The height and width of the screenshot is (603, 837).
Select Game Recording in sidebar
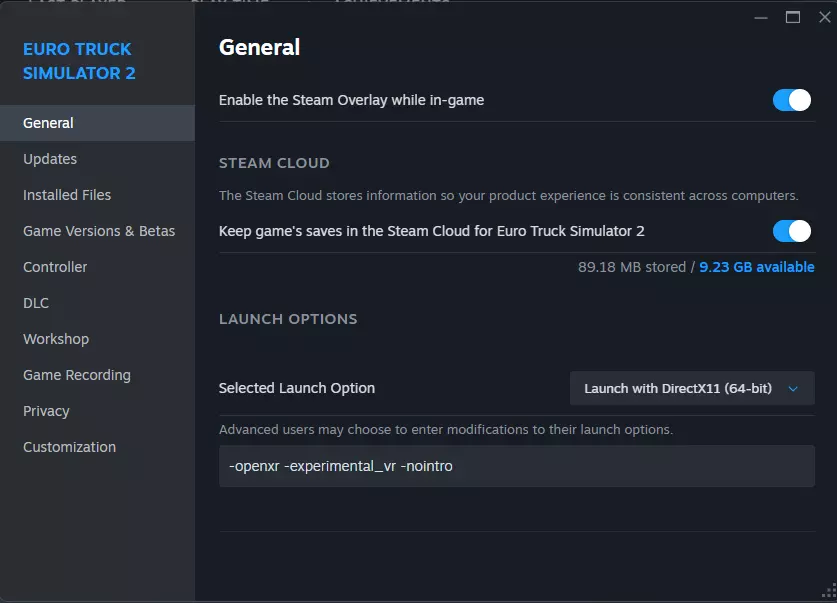pyautogui.click(x=97, y=375)
